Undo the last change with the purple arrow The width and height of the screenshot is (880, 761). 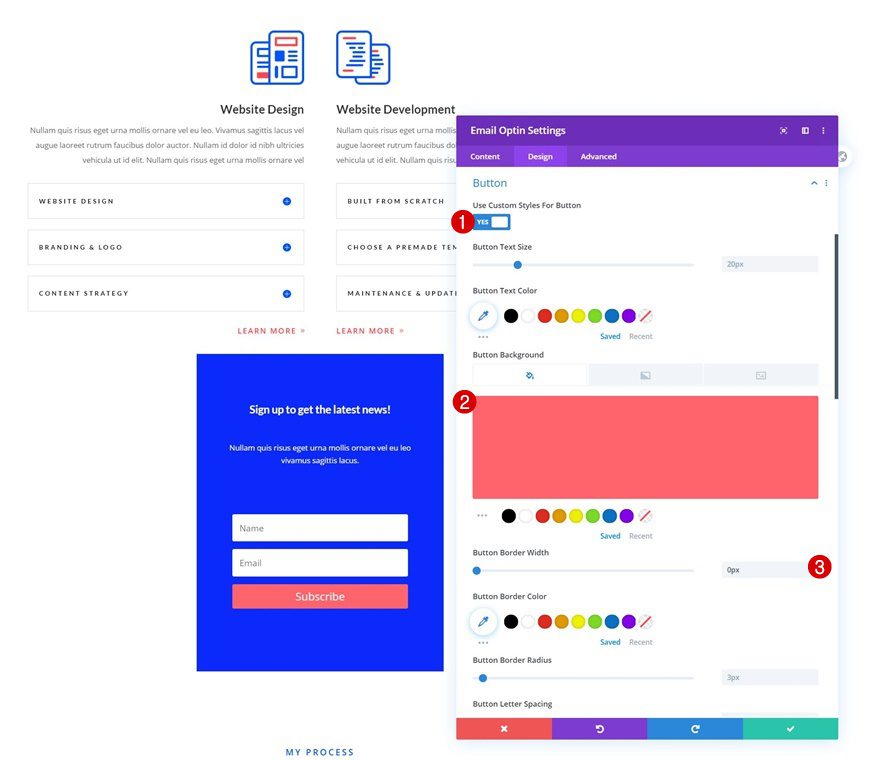click(599, 728)
